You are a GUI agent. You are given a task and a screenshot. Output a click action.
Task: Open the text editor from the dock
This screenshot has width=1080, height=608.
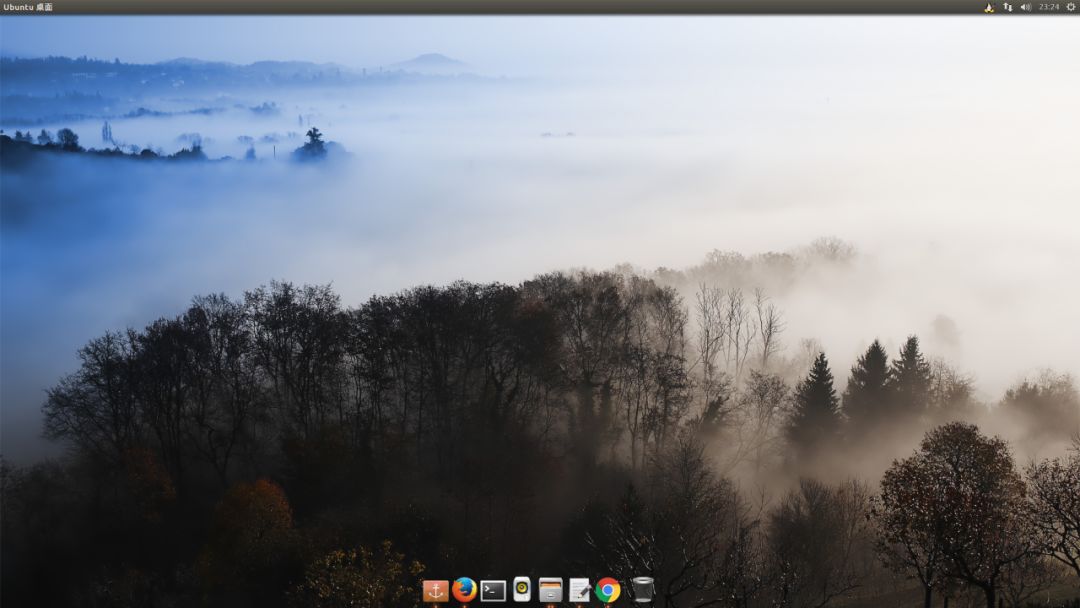[579, 590]
